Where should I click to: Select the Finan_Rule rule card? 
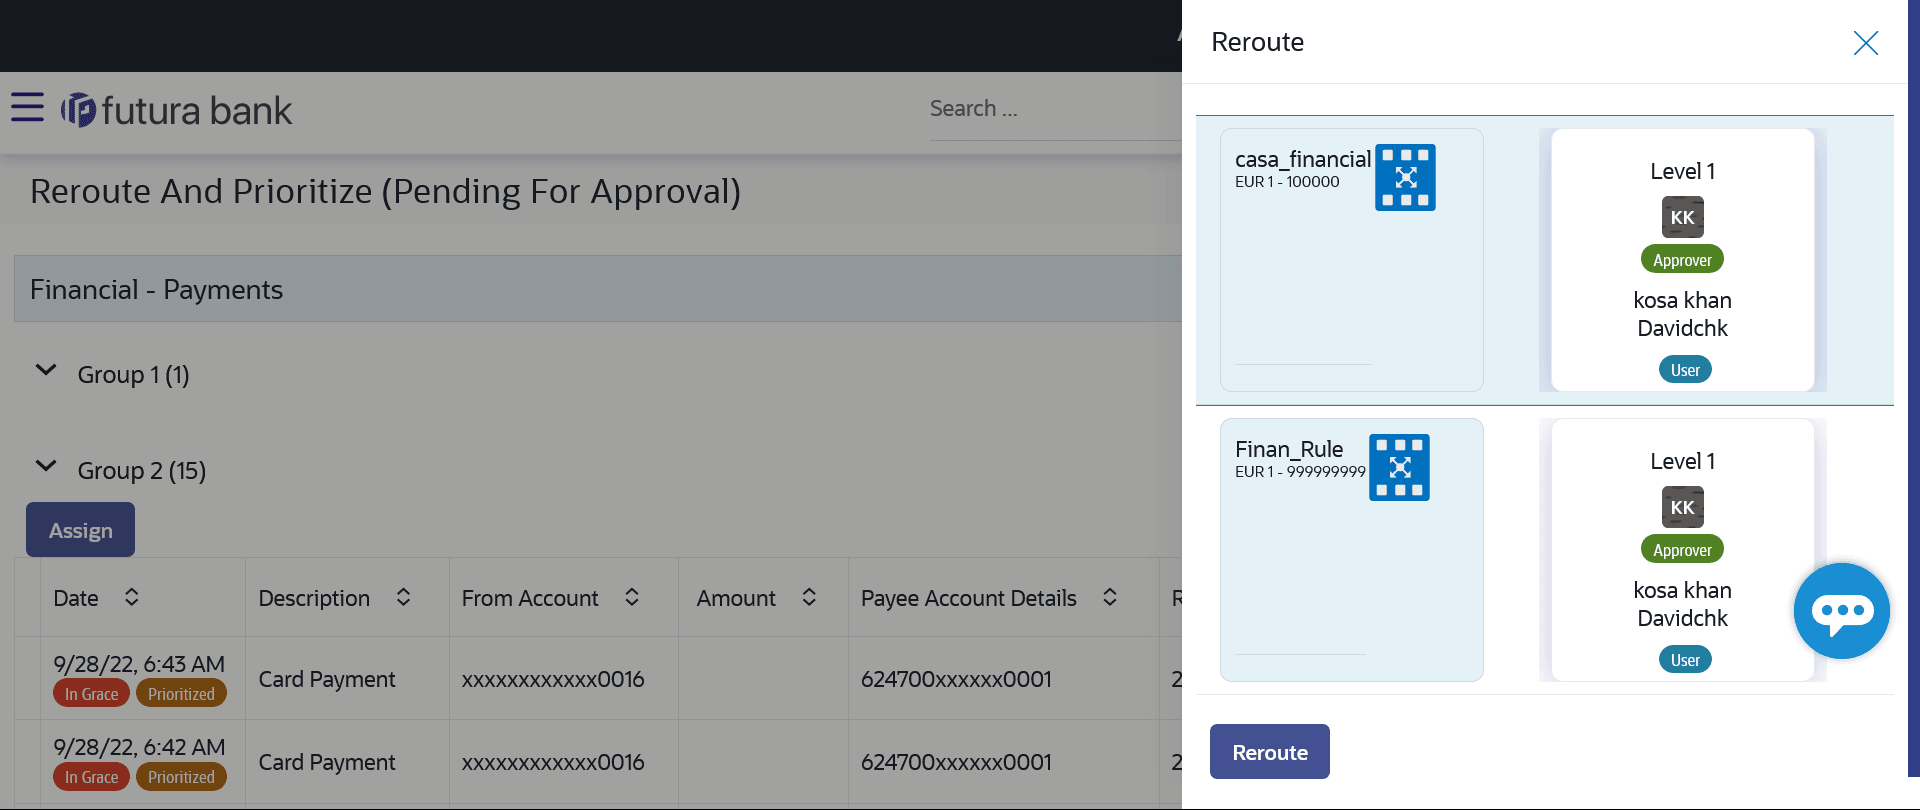click(x=1351, y=550)
